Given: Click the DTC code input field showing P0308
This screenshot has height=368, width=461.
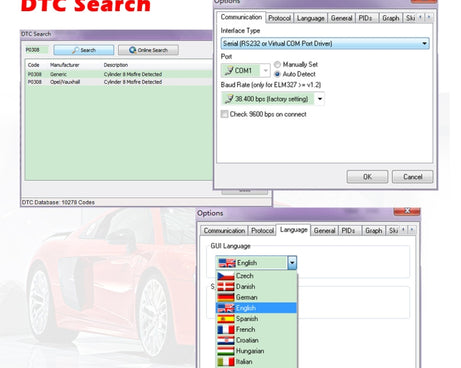Looking at the screenshot, I should [x=36, y=50].
